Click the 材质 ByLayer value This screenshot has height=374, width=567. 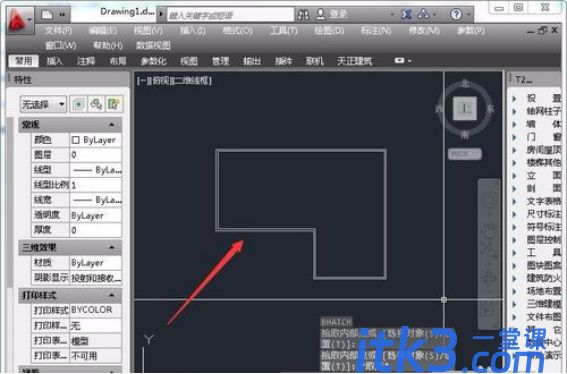click(95, 263)
